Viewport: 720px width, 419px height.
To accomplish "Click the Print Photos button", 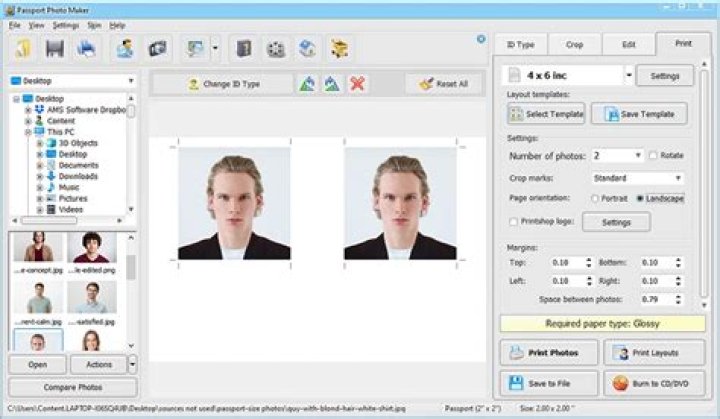I will (548, 353).
